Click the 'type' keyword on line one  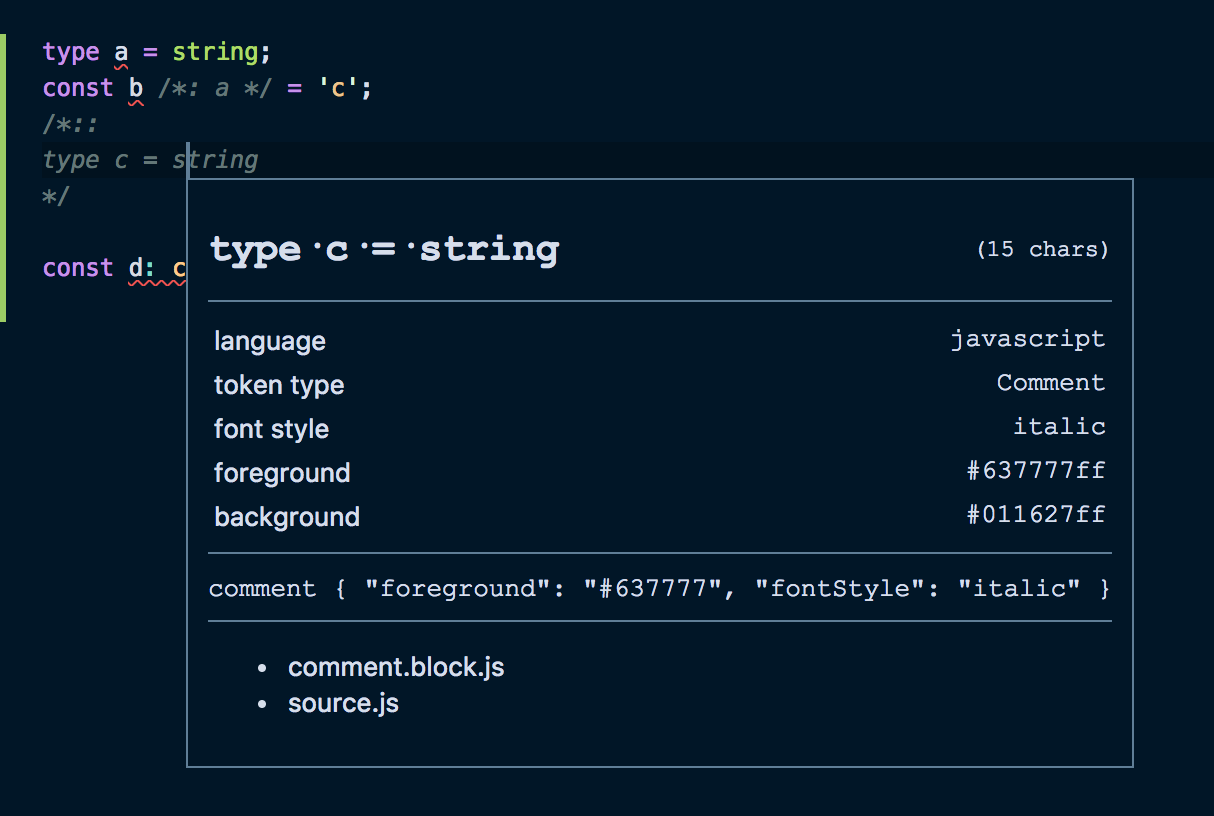click(71, 52)
